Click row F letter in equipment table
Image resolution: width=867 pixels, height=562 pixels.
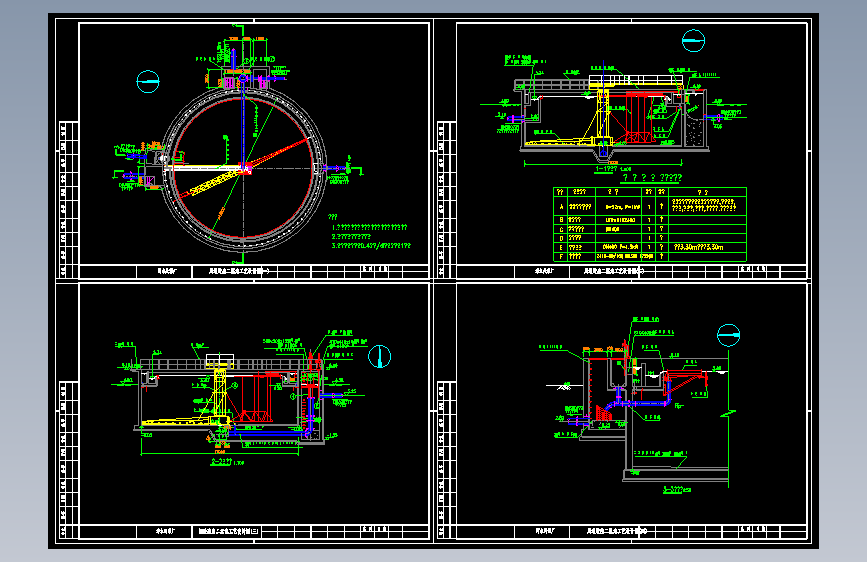click(561, 257)
